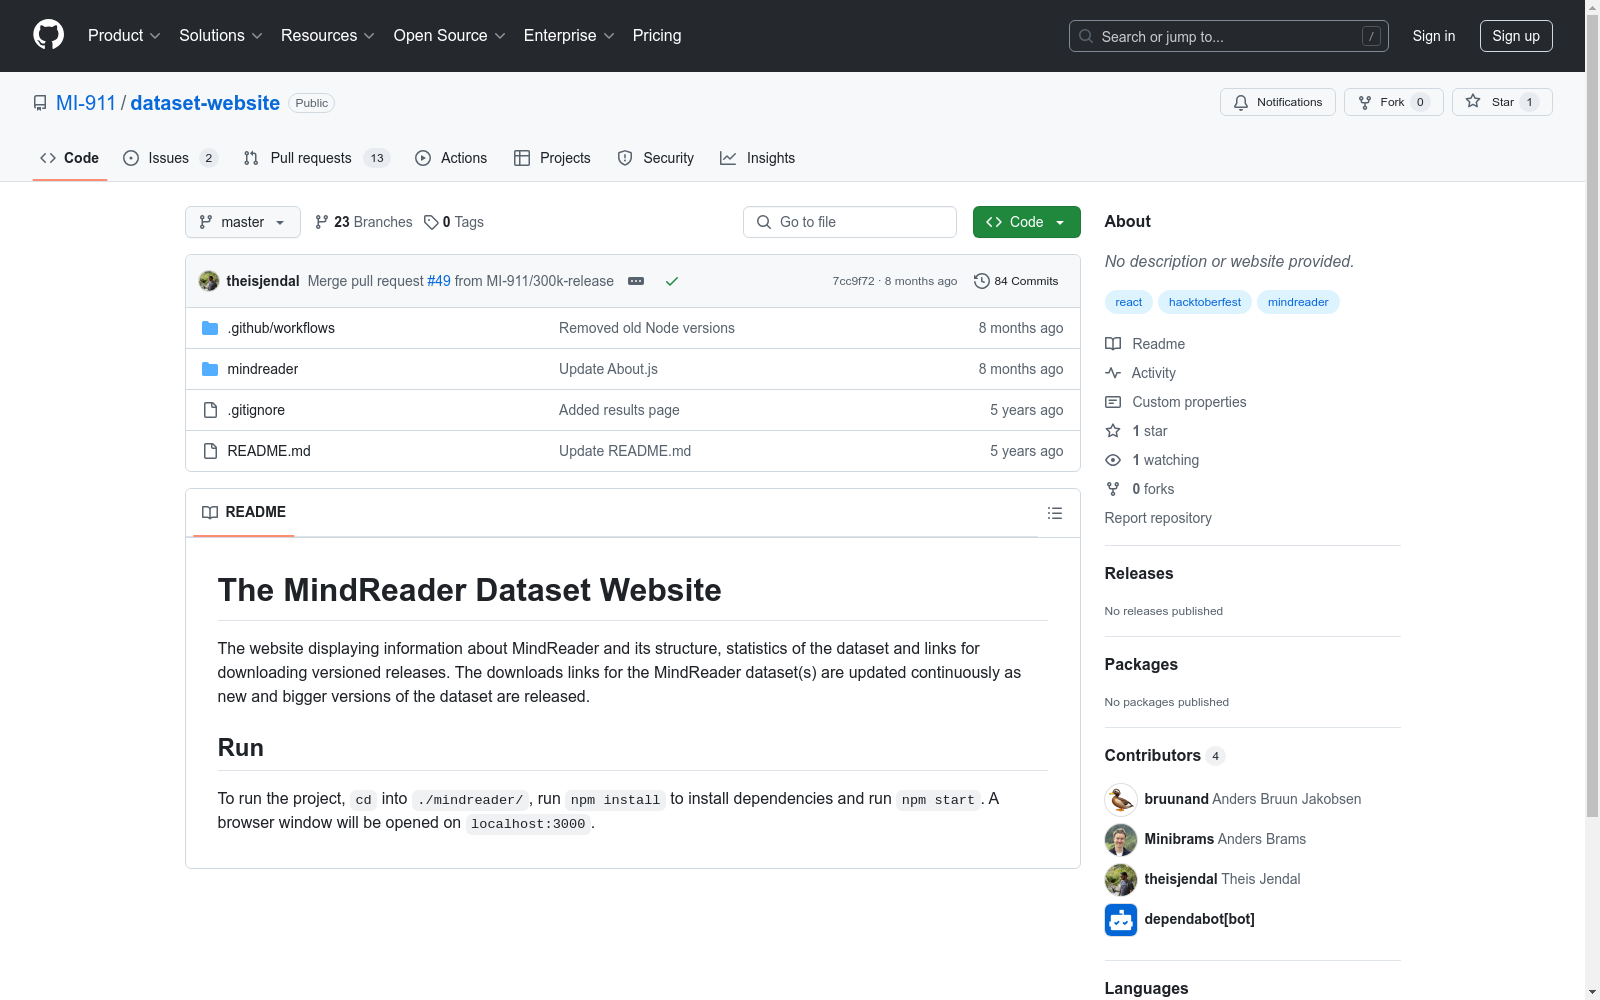Expand the Open Source dropdown menu

pos(450,36)
